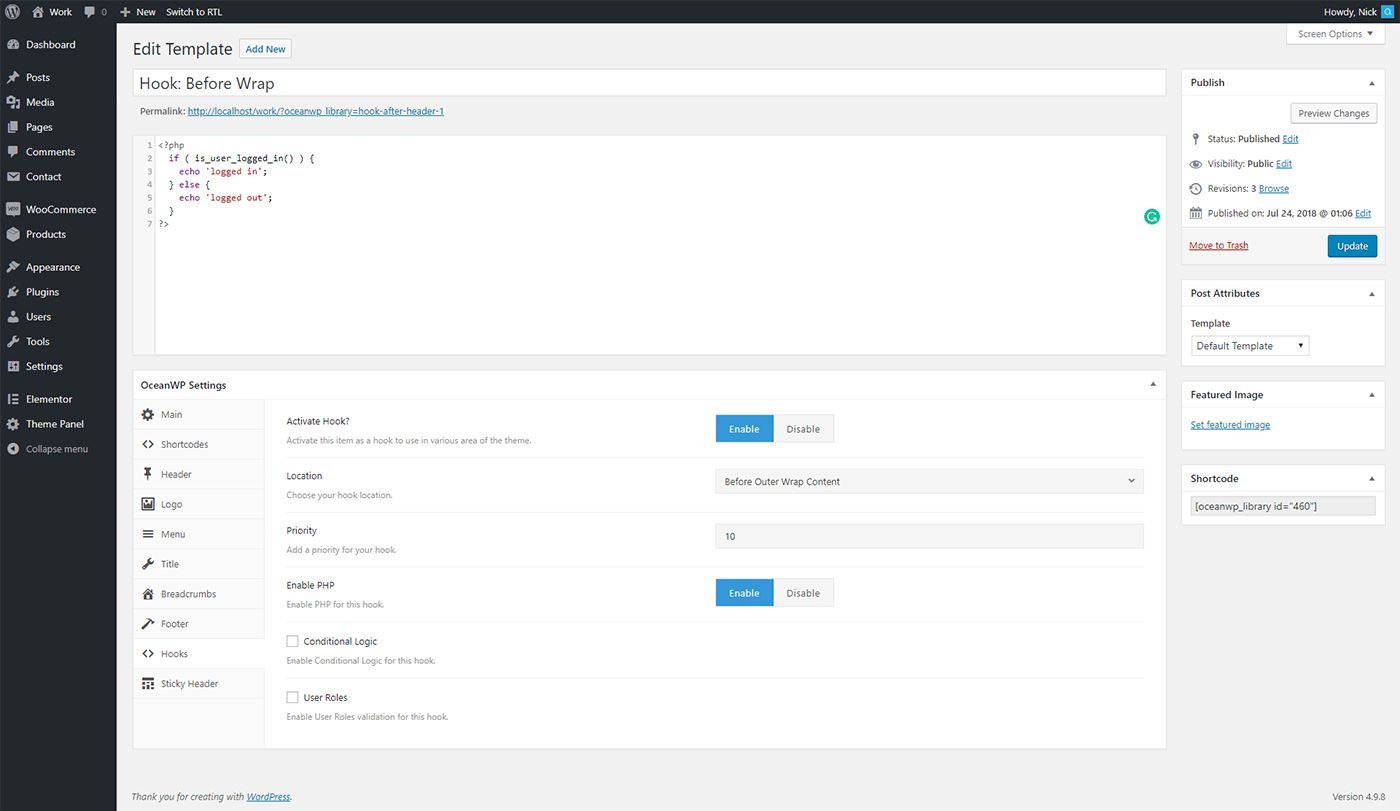This screenshot has height=811, width=1400.
Task: Click the Pages icon in sidebar
Action: click(13, 127)
